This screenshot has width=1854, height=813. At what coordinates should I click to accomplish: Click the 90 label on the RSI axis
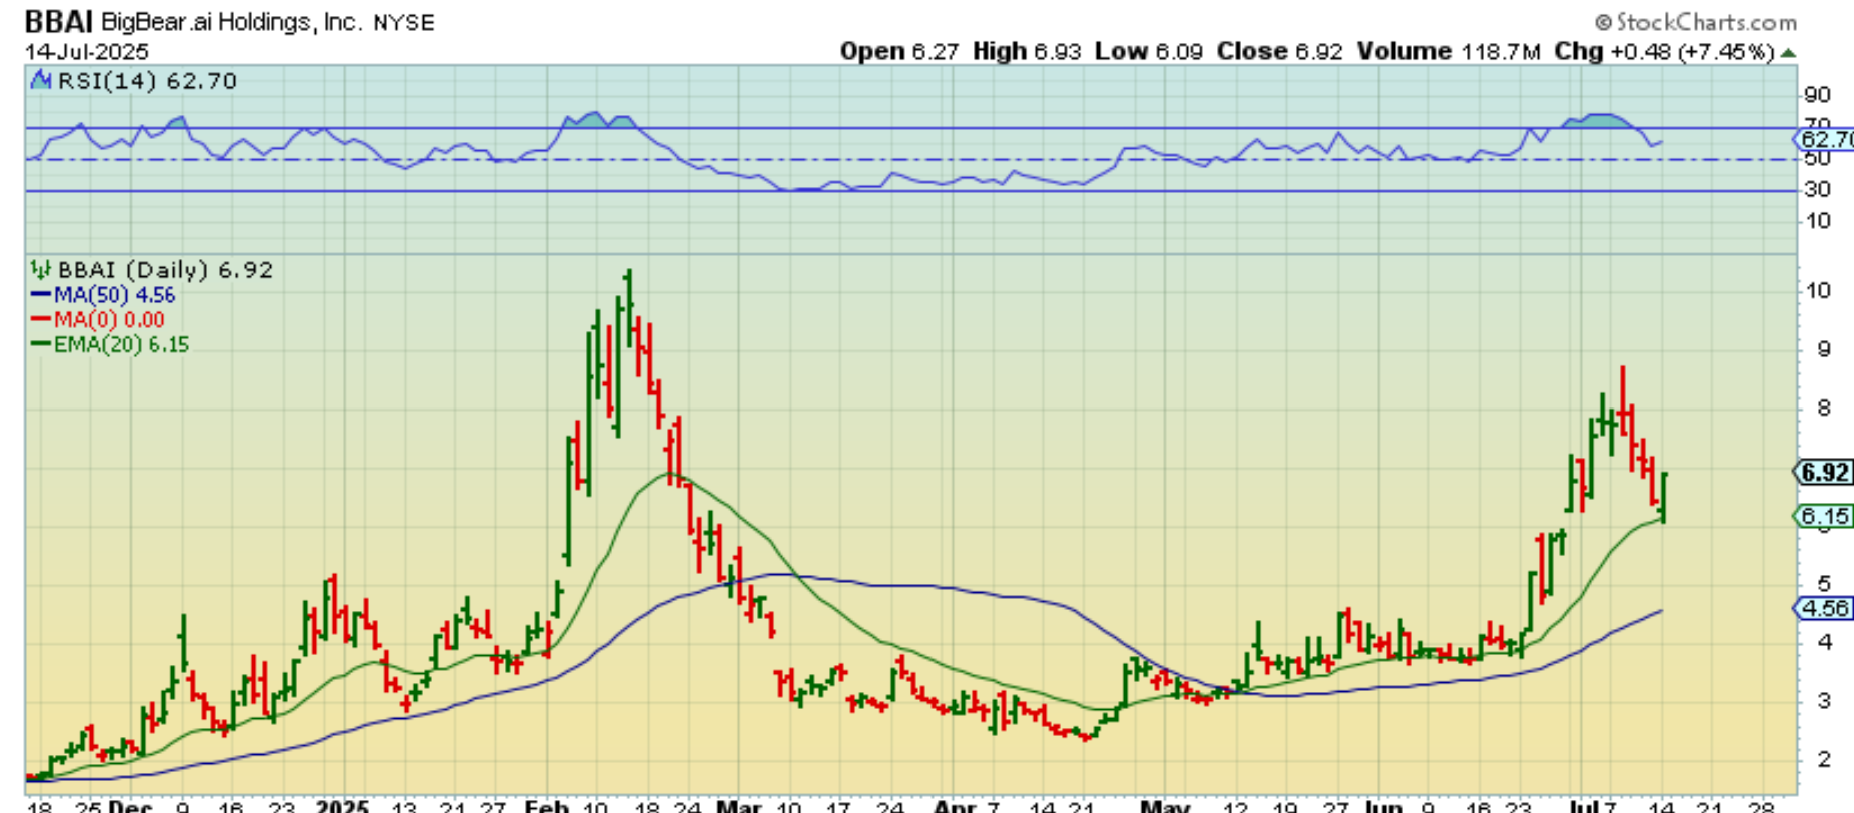pos(1817,95)
